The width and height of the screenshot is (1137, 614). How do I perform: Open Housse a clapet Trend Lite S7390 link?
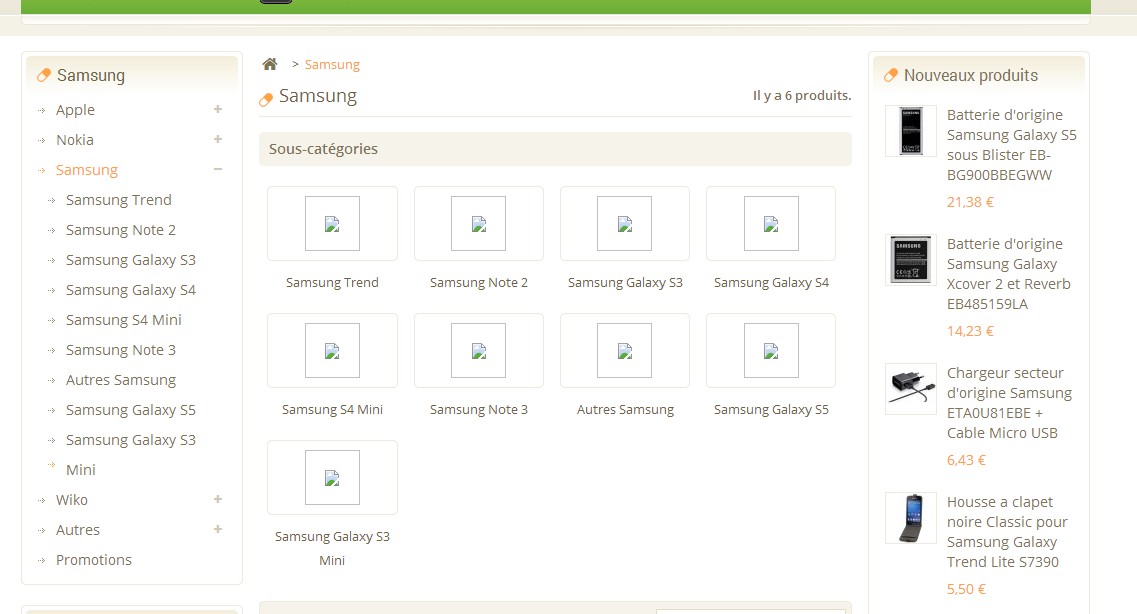1007,532
